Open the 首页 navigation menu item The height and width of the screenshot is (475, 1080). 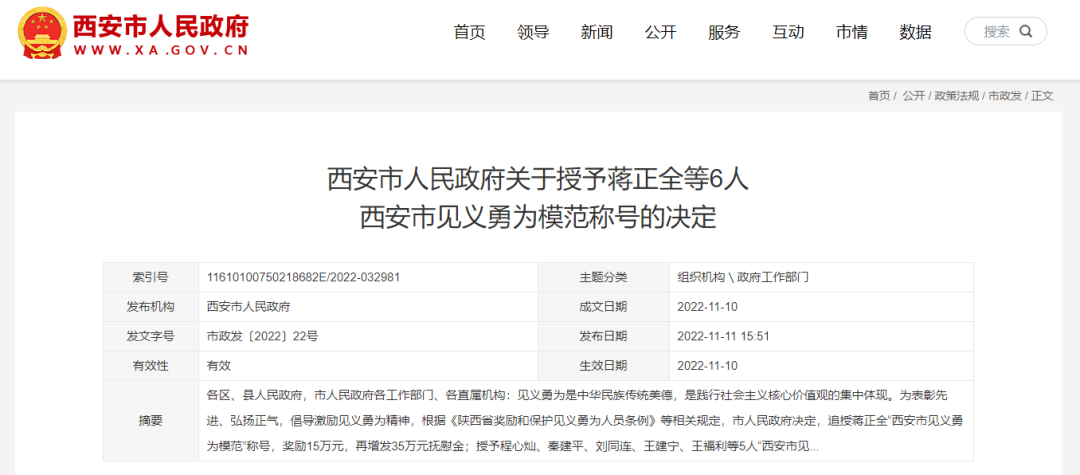(469, 32)
